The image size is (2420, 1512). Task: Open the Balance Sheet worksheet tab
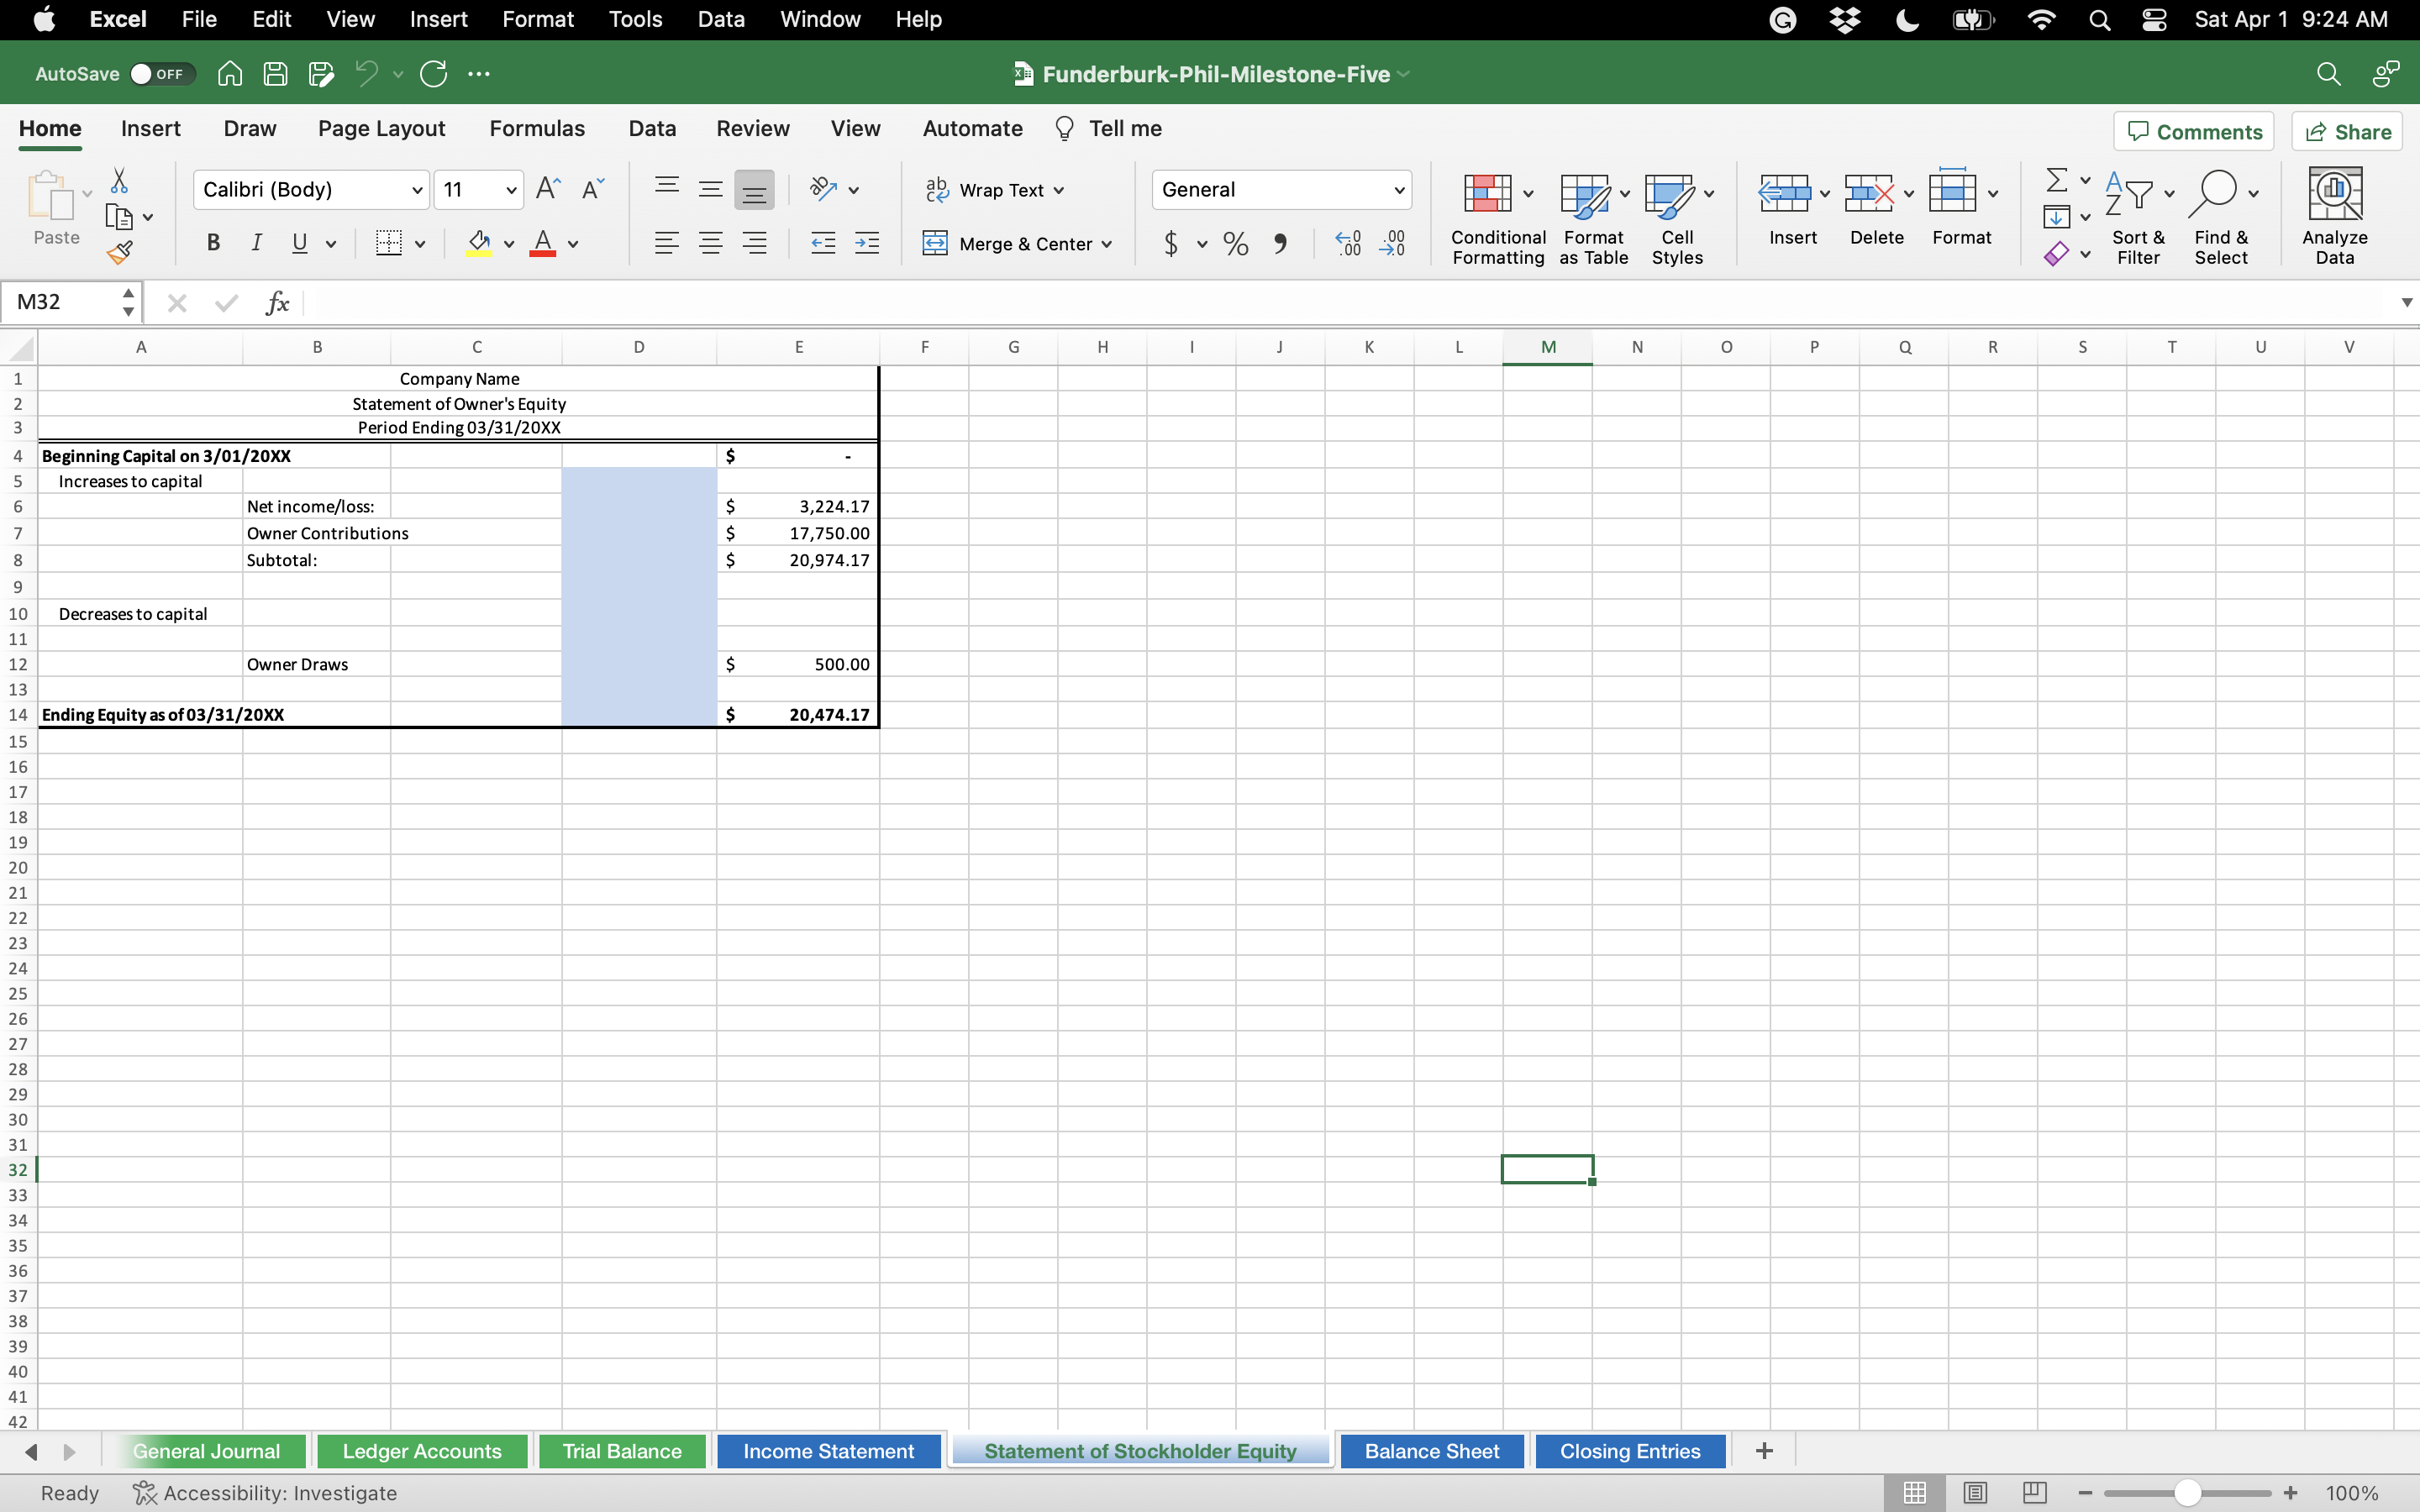click(1431, 1451)
